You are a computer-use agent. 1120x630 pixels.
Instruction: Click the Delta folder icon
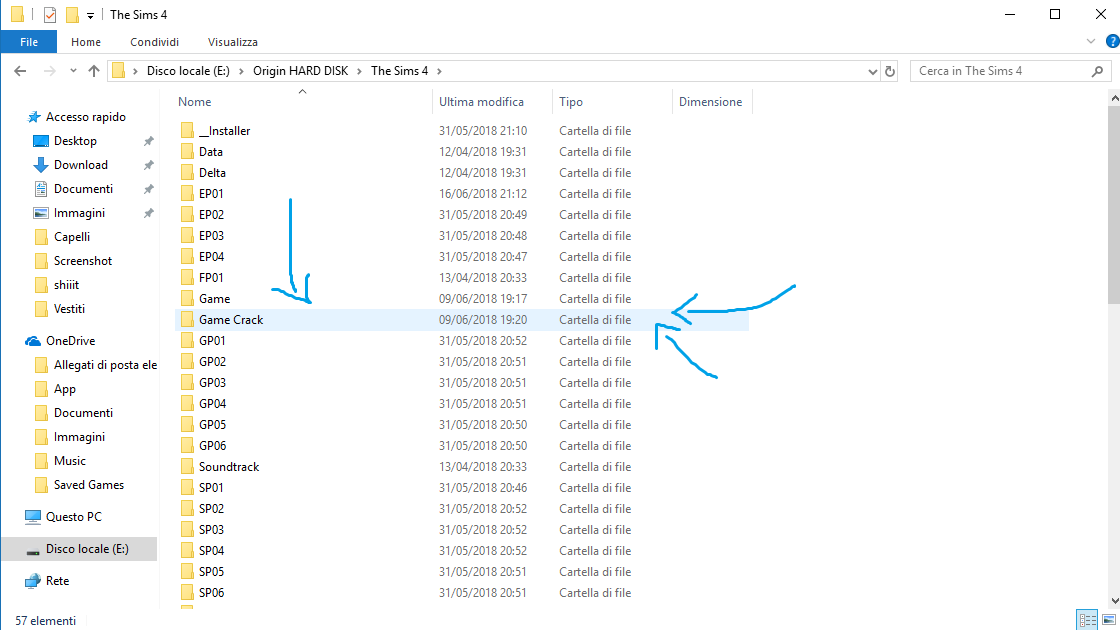tap(187, 172)
